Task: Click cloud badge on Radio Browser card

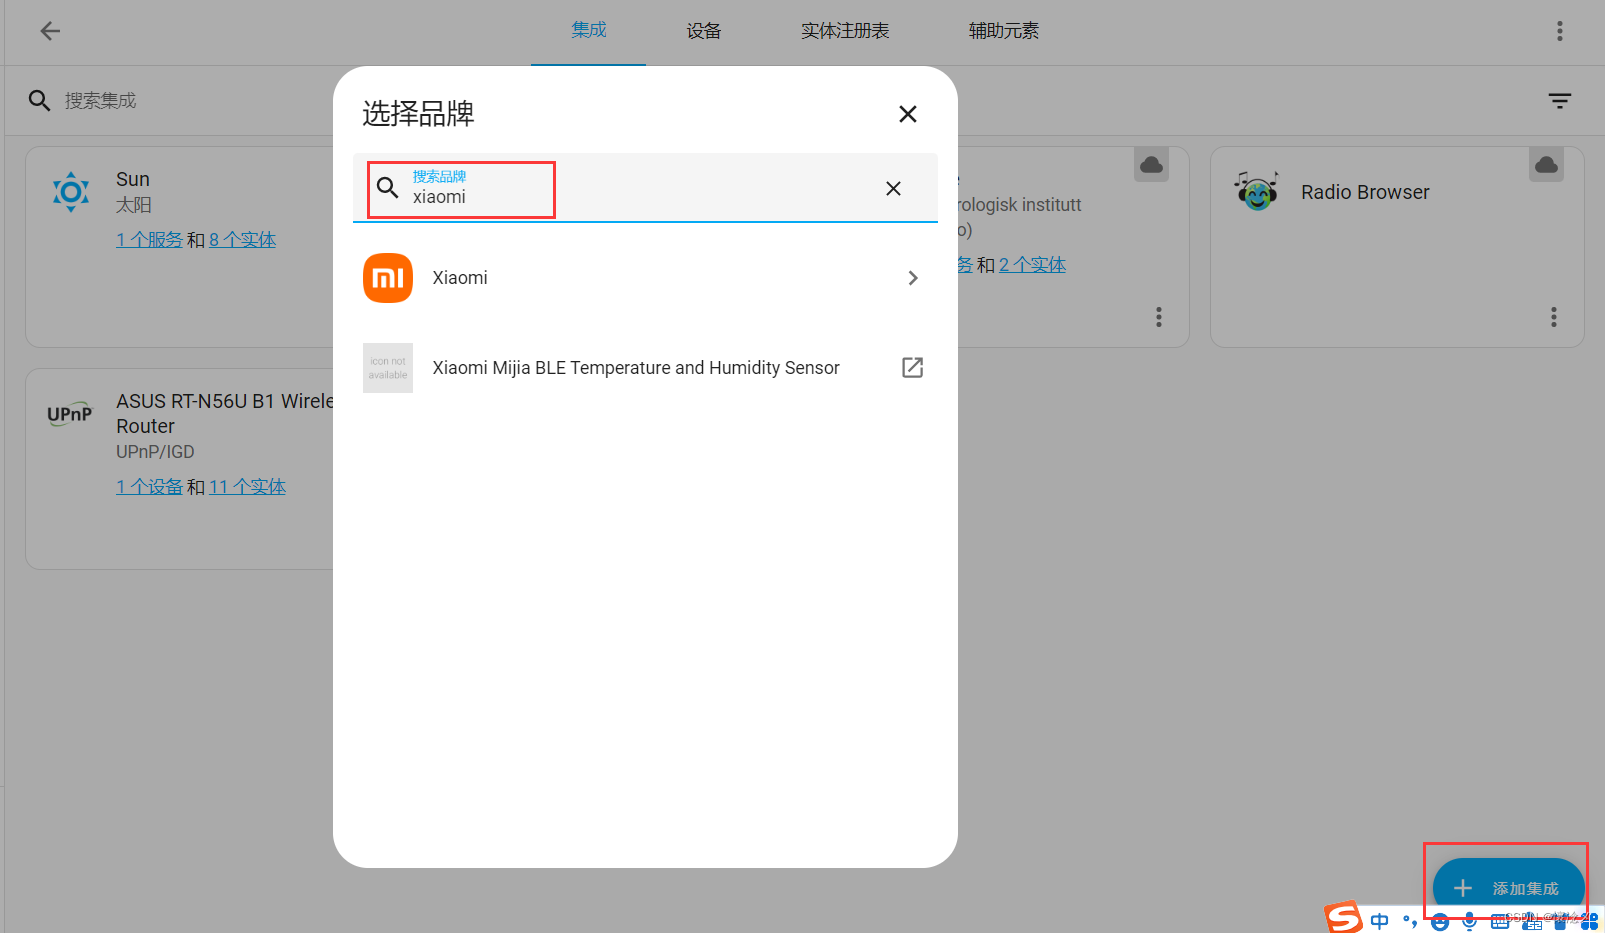Action: [x=1547, y=164]
